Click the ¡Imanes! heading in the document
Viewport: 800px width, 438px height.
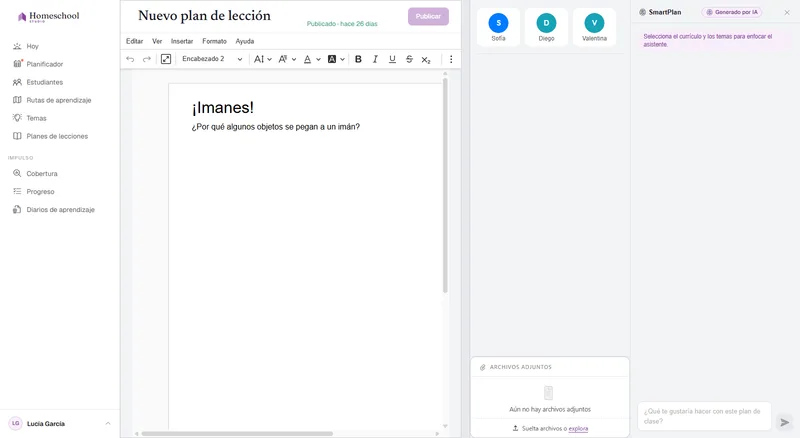[223, 108]
